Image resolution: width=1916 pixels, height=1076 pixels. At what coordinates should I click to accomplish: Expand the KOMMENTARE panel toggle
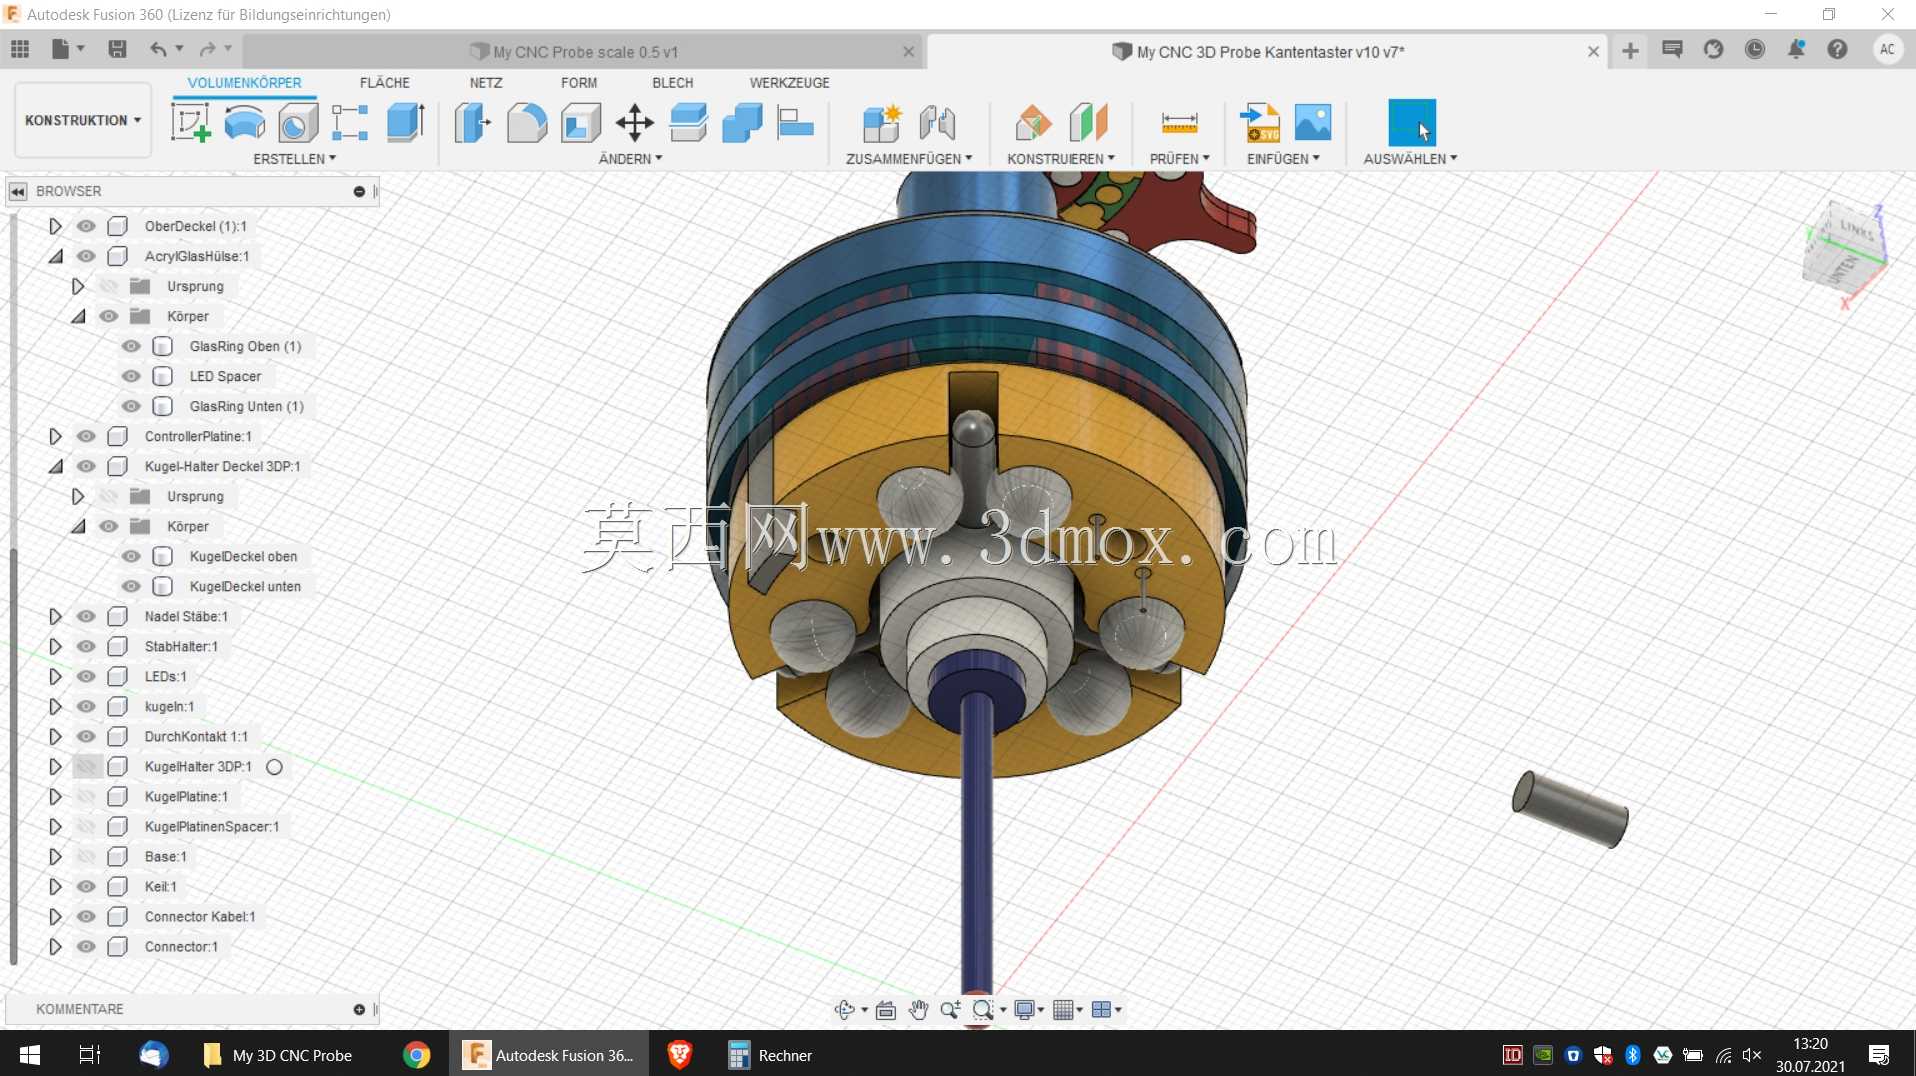pyautogui.click(x=359, y=1010)
